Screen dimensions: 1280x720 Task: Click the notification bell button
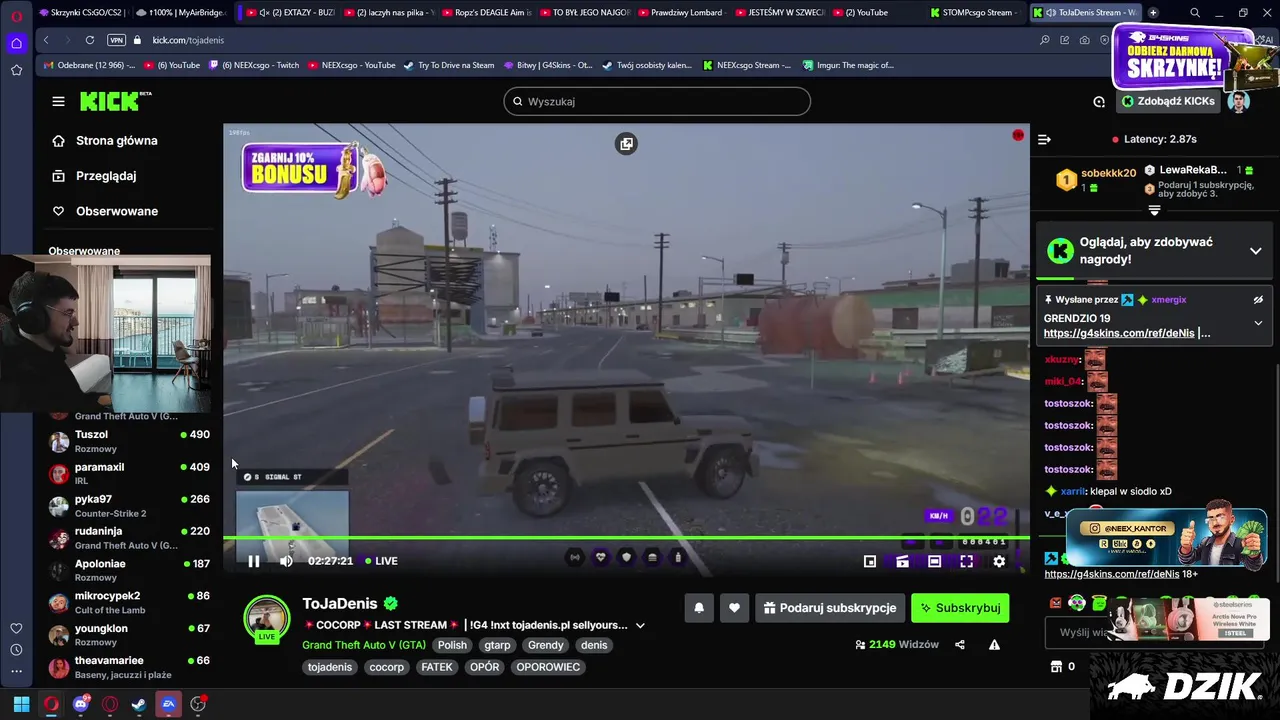[699, 608]
